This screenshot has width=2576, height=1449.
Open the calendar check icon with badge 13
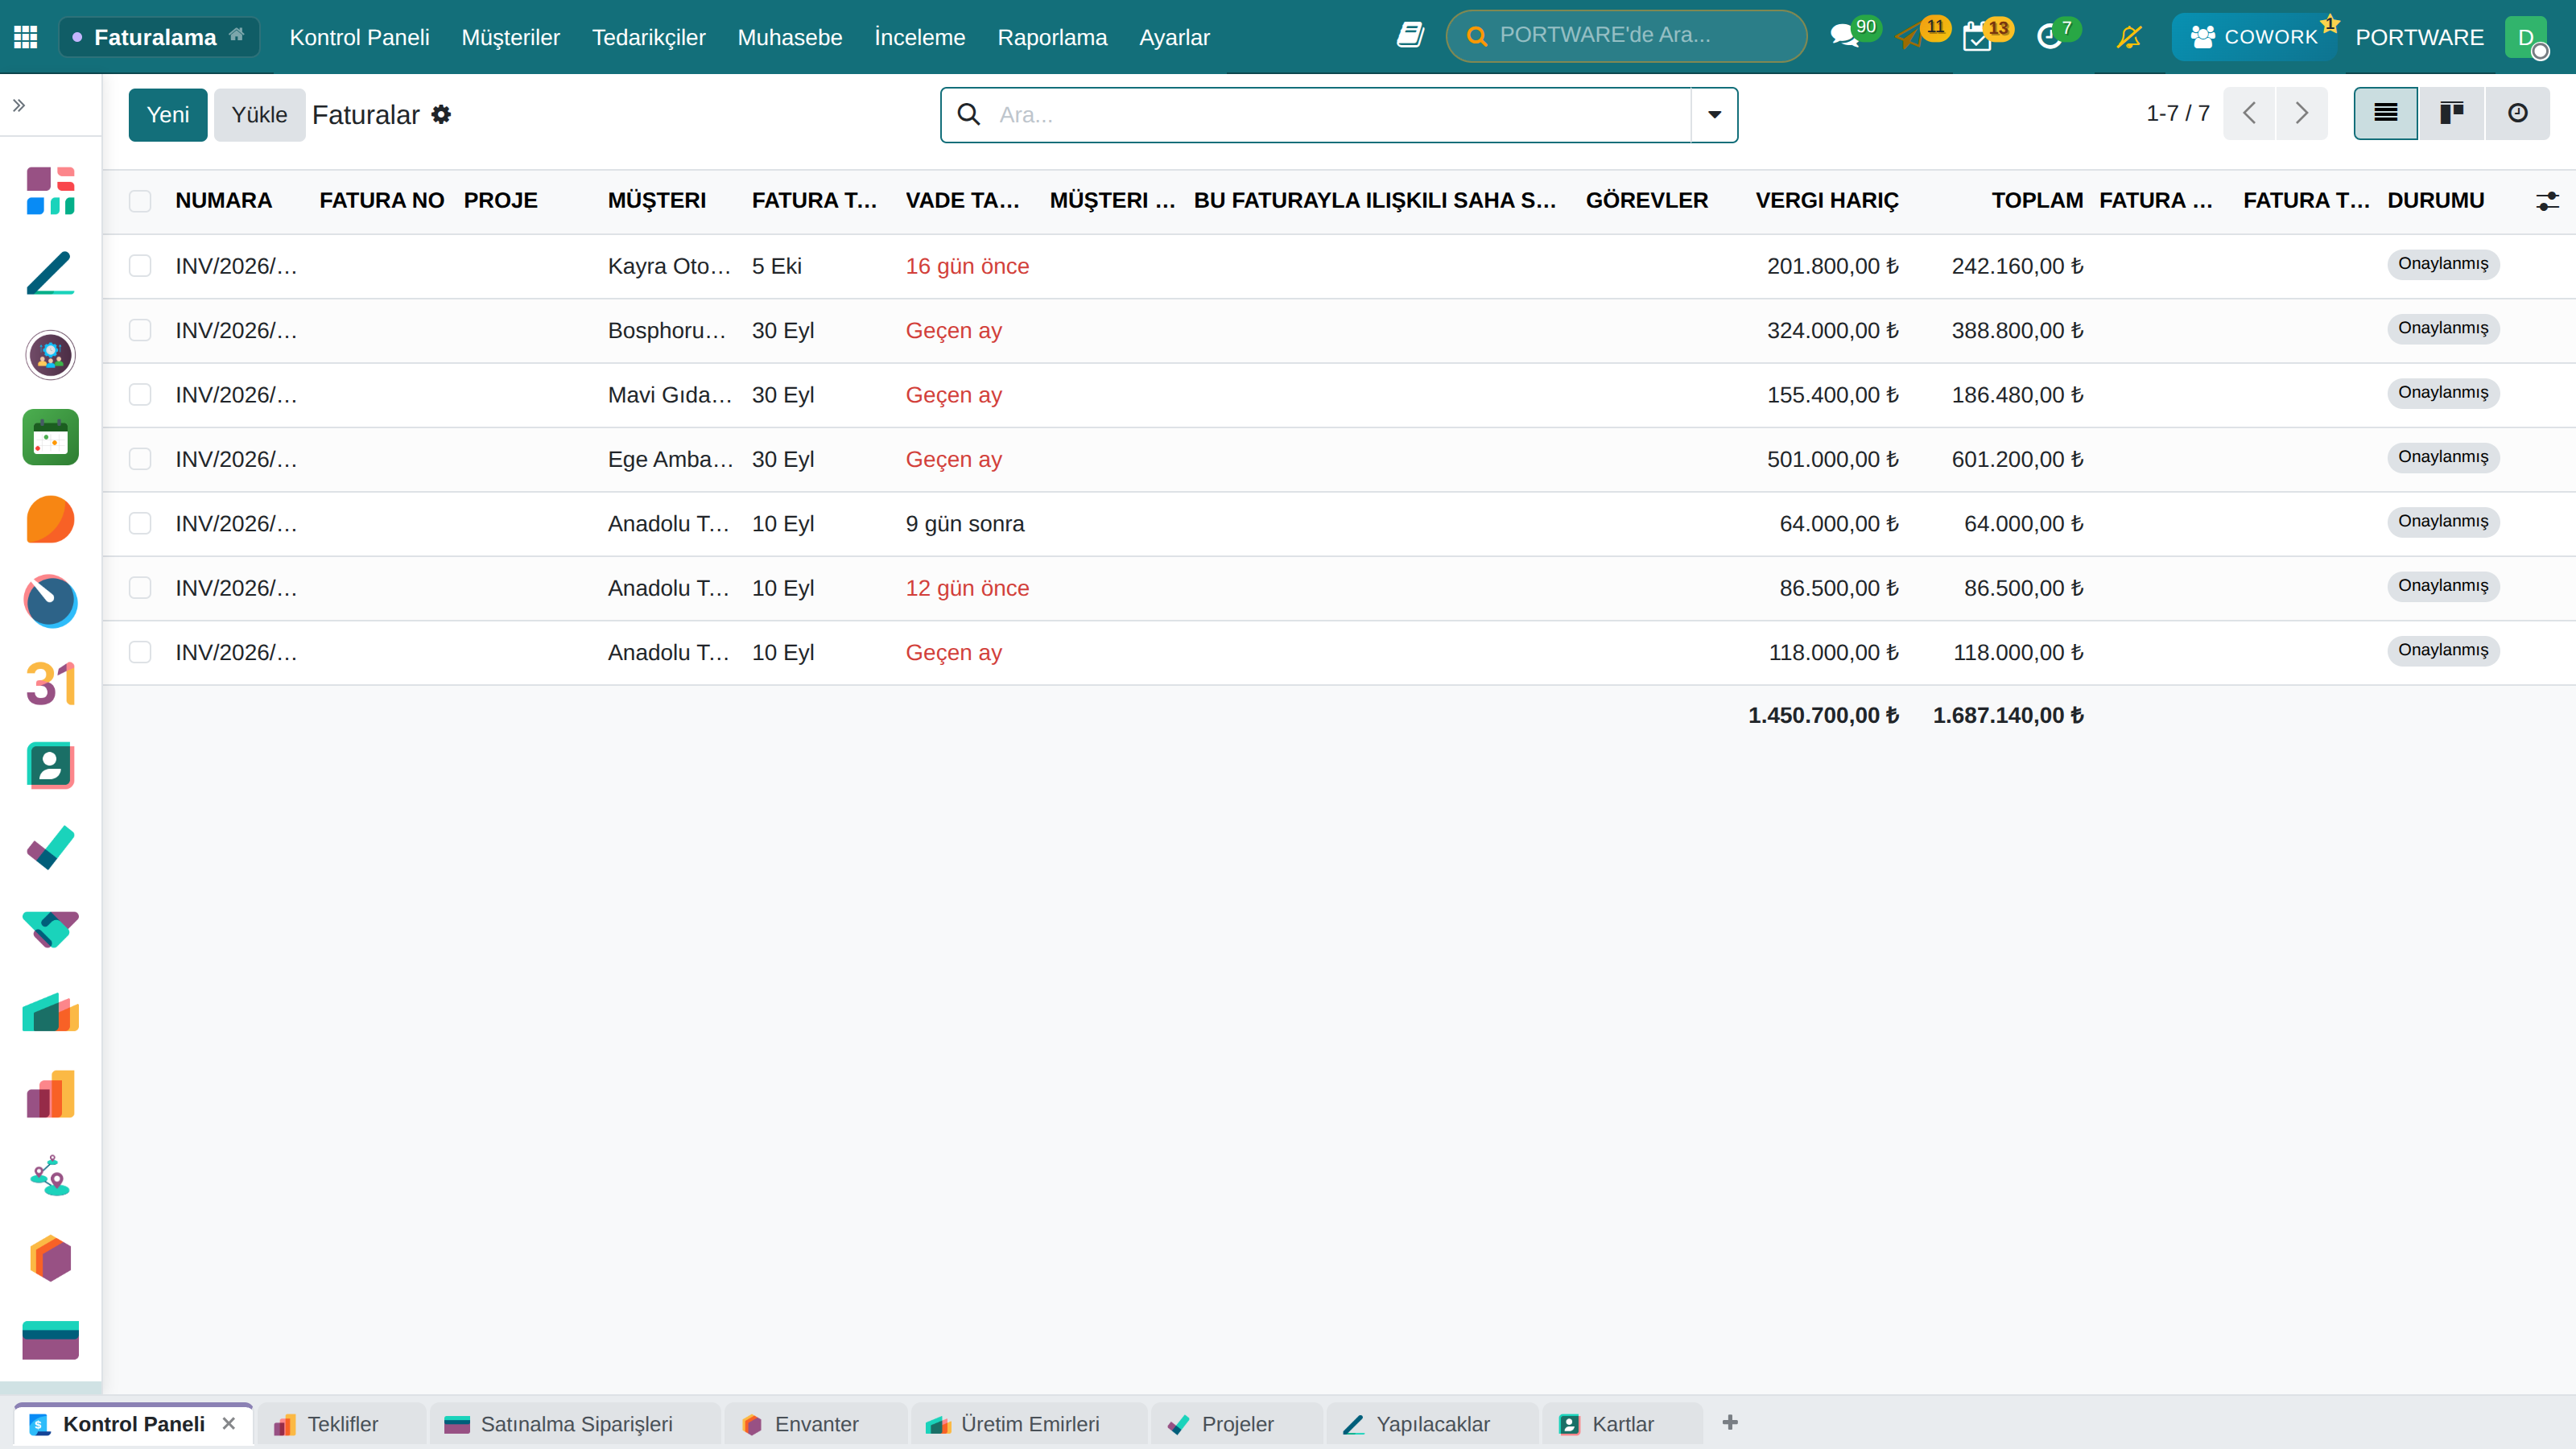(1978, 37)
